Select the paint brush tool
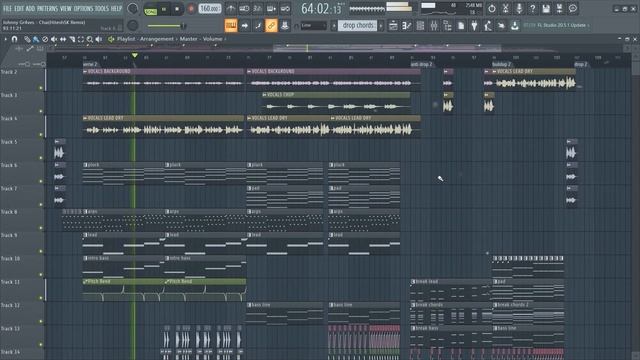 36,39
